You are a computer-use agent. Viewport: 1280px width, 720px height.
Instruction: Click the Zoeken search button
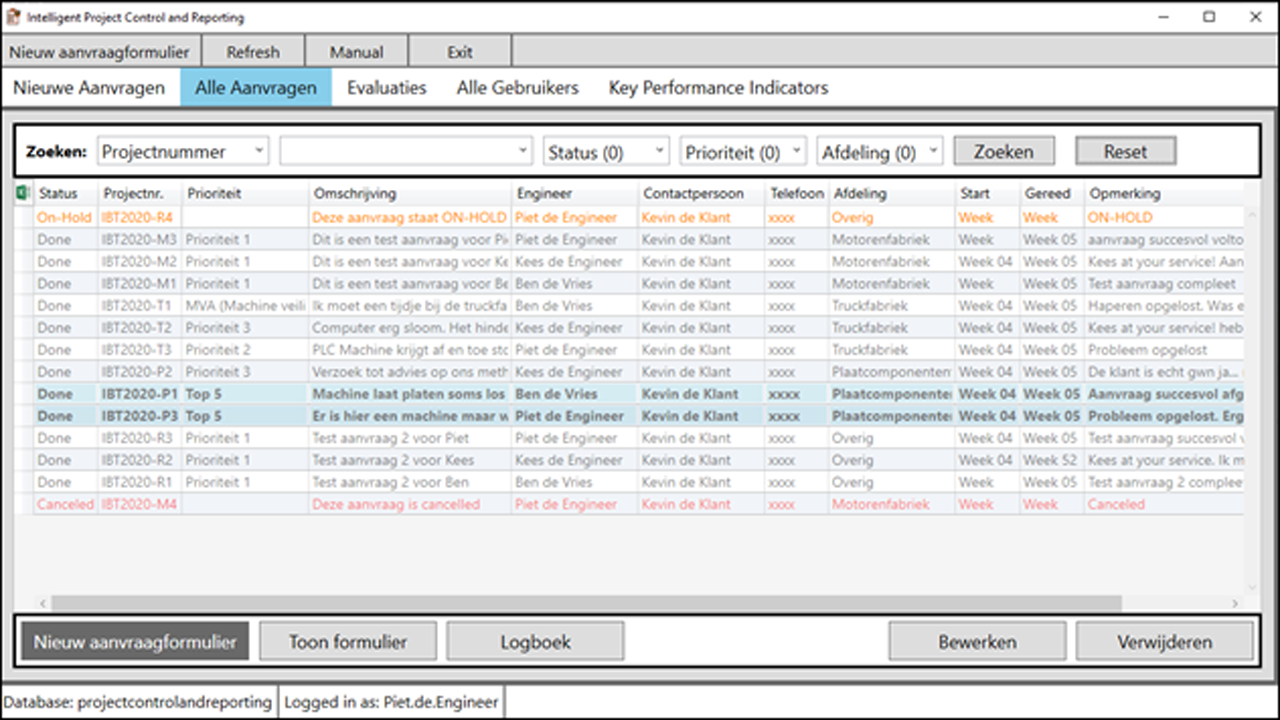coord(1004,151)
